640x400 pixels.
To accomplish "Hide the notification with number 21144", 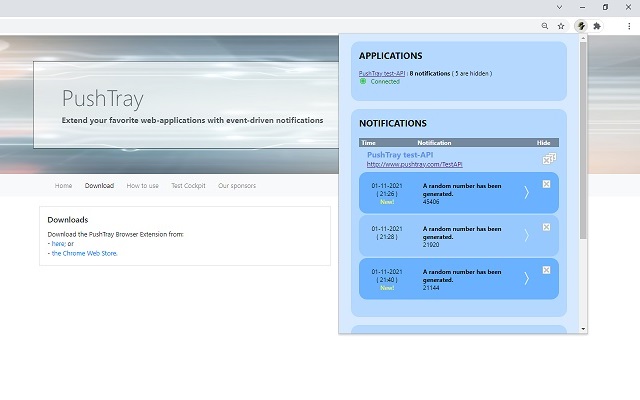I will 546,270.
